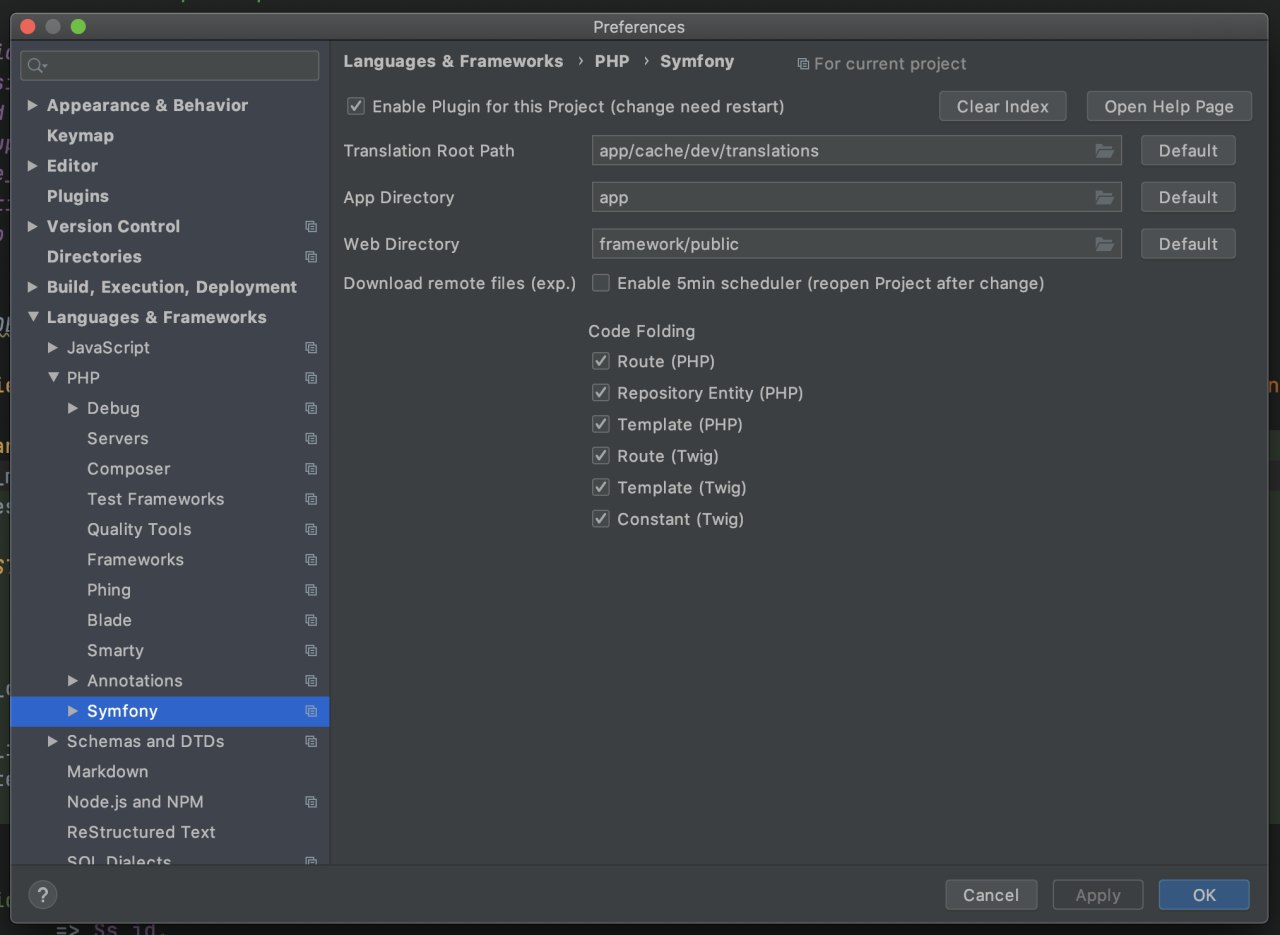
Task: Expand Build, Execution, Deployment arrow
Action: coord(33,287)
